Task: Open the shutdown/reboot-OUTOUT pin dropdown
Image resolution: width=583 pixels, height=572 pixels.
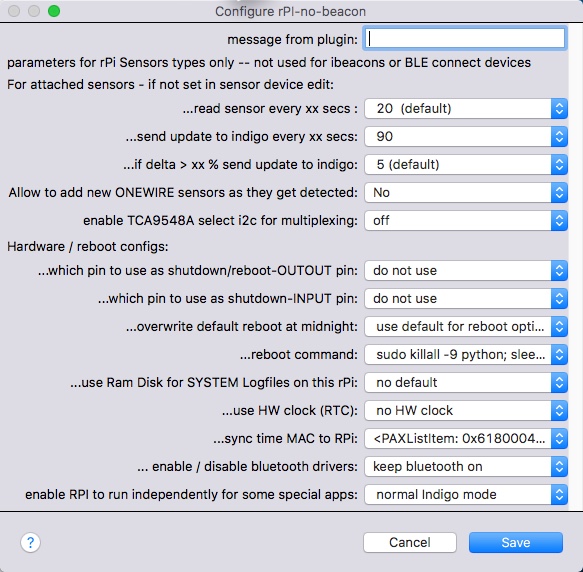Action: tap(466, 270)
